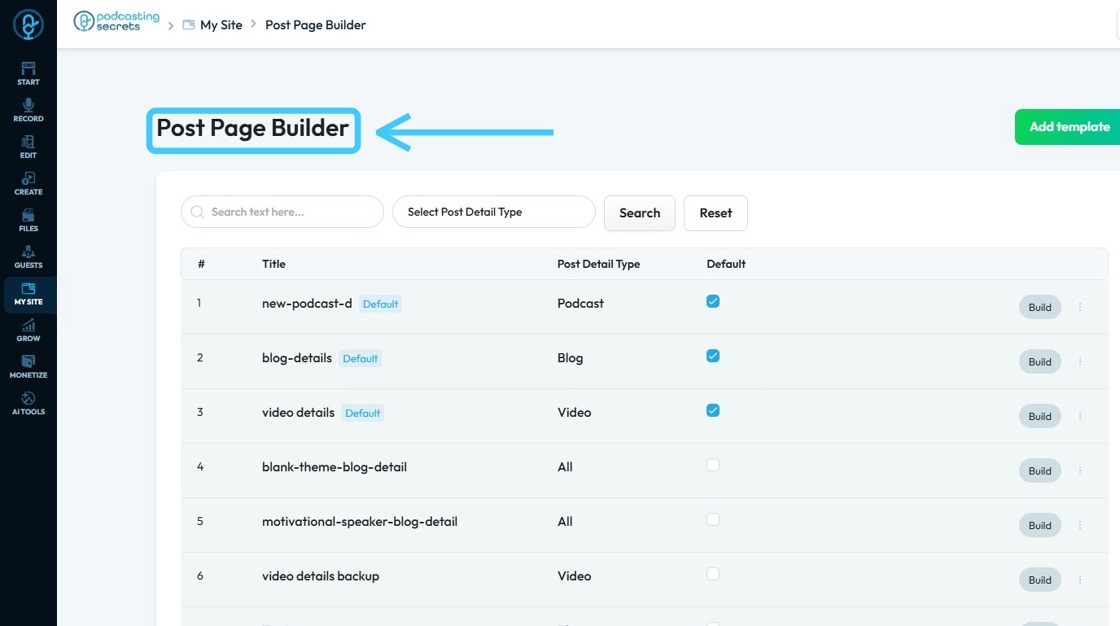The width and height of the screenshot is (1120, 626).
Task: Open more options for video details row
Action: point(1080,416)
